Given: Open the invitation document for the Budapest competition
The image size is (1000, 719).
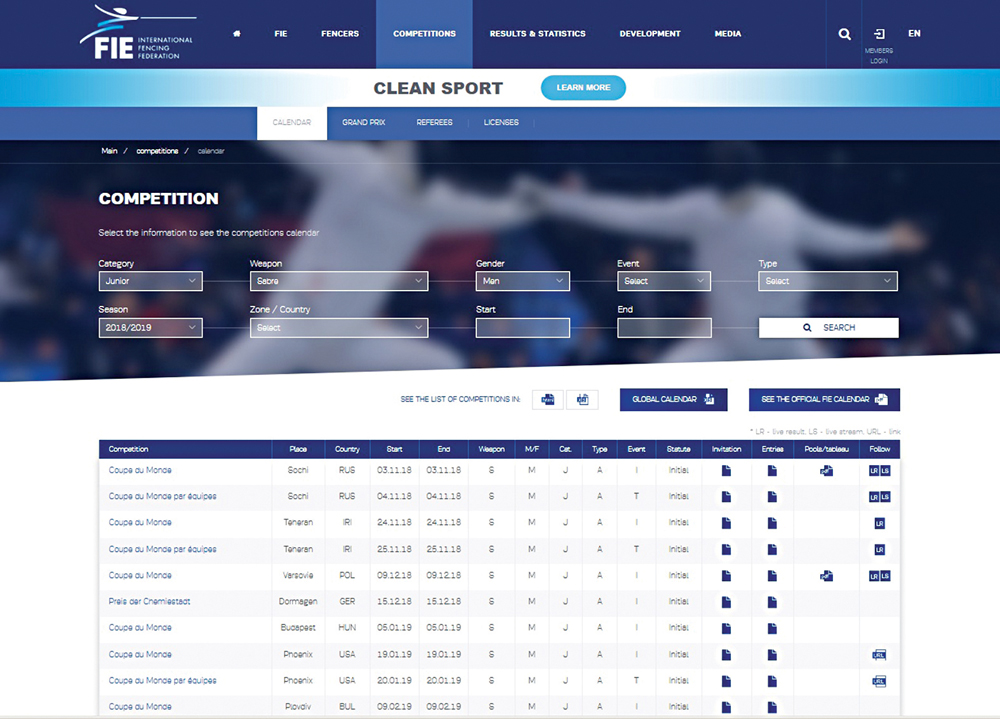Looking at the screenshot, I should pos(726,628).
